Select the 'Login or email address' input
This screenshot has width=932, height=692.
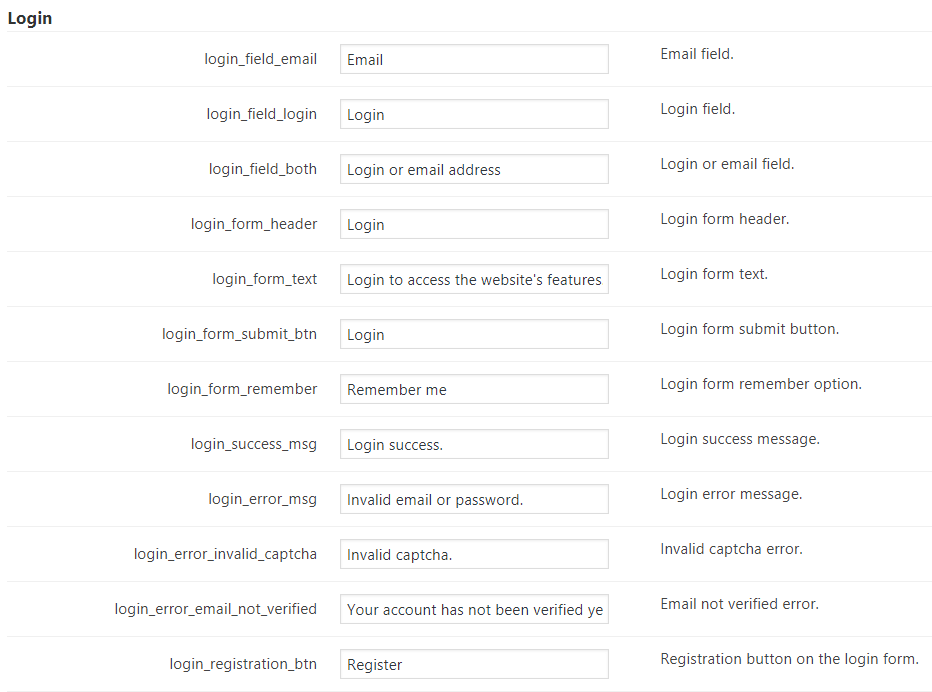474,169
